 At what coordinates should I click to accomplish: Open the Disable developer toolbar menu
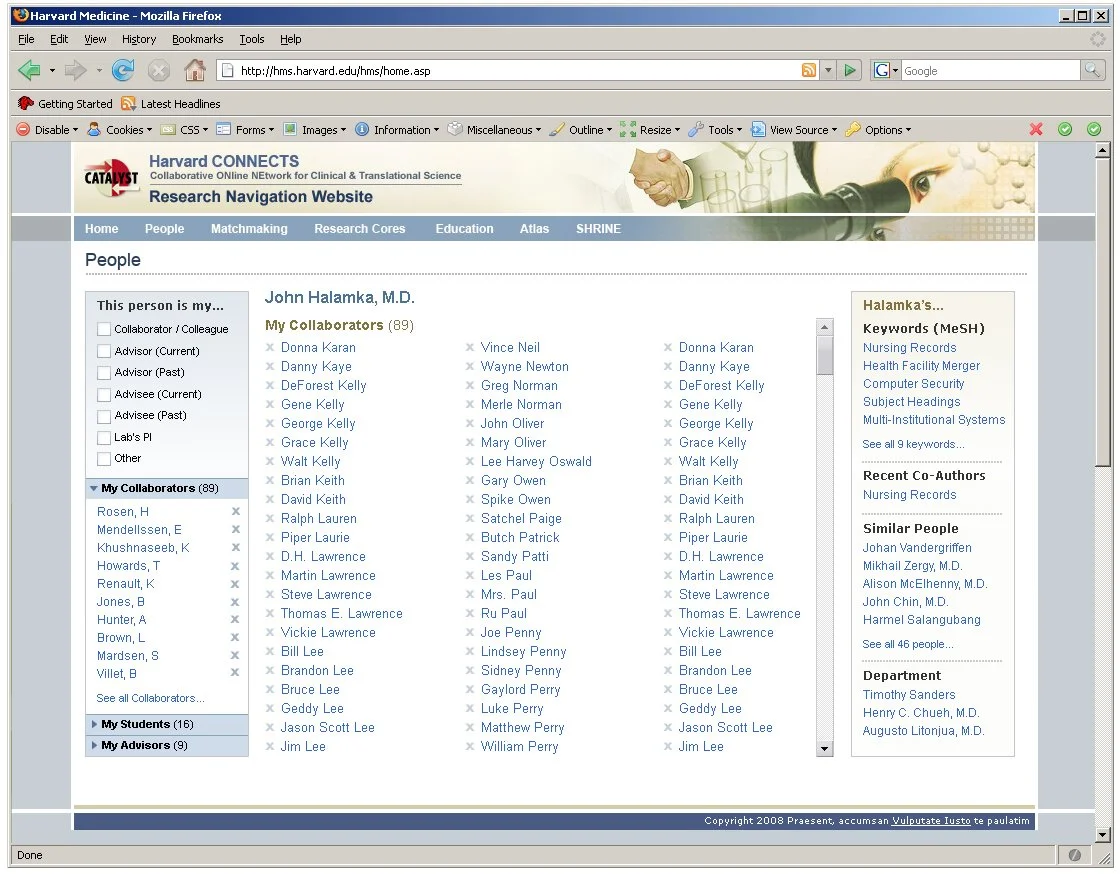click(x=47, y=129)
